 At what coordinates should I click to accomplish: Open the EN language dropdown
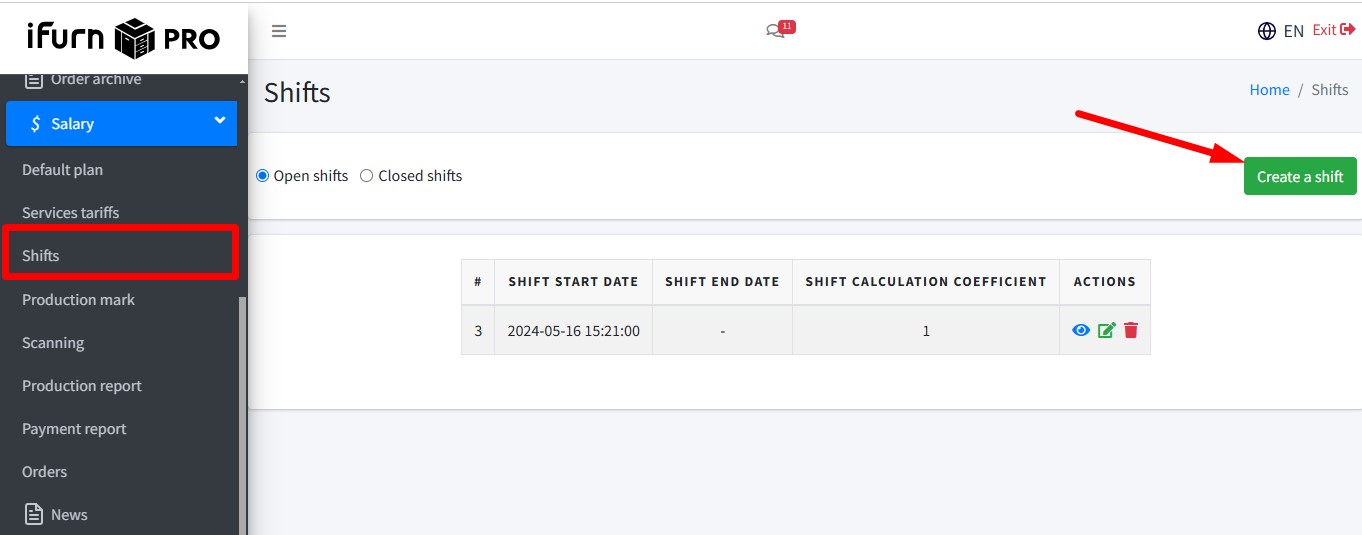click(x=1293, y=31)
